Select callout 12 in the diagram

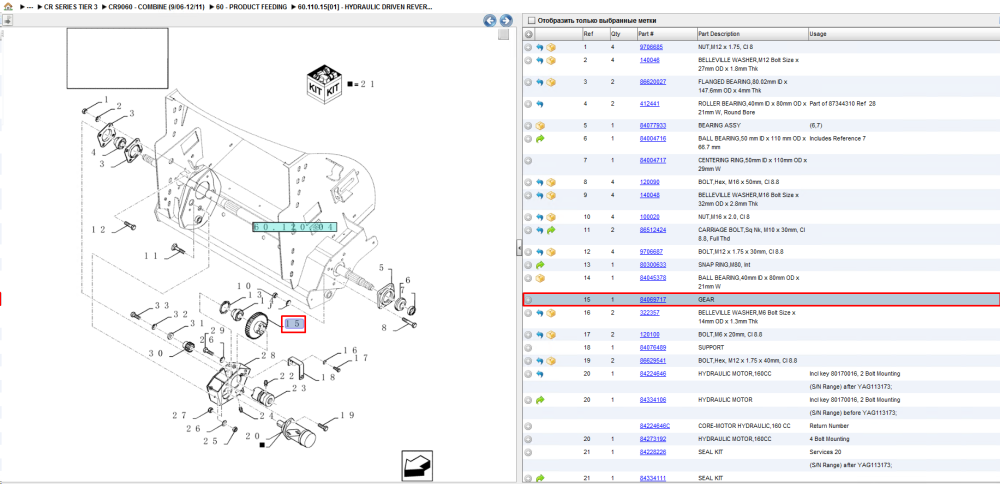click(99, 230)
